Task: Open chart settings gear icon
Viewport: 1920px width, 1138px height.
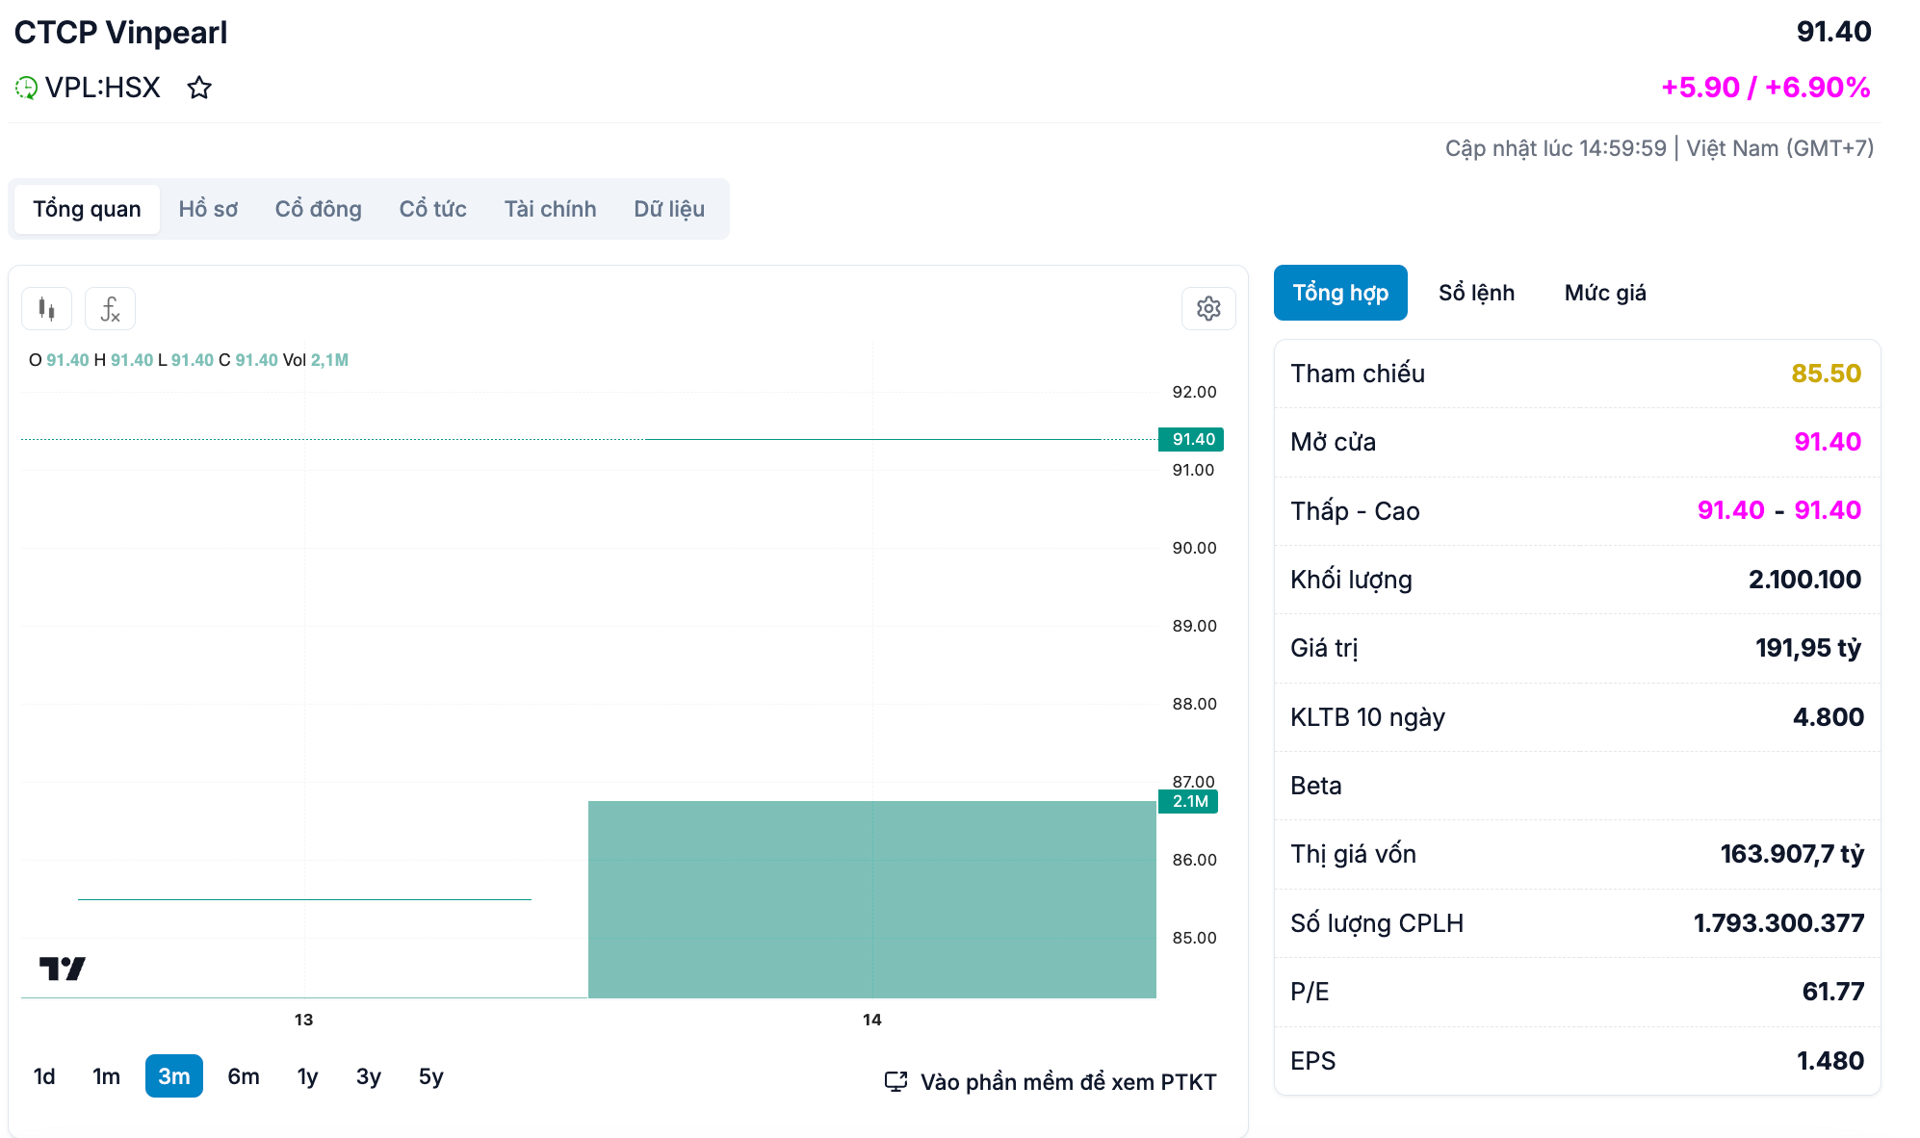Action: pos(1208,308)
